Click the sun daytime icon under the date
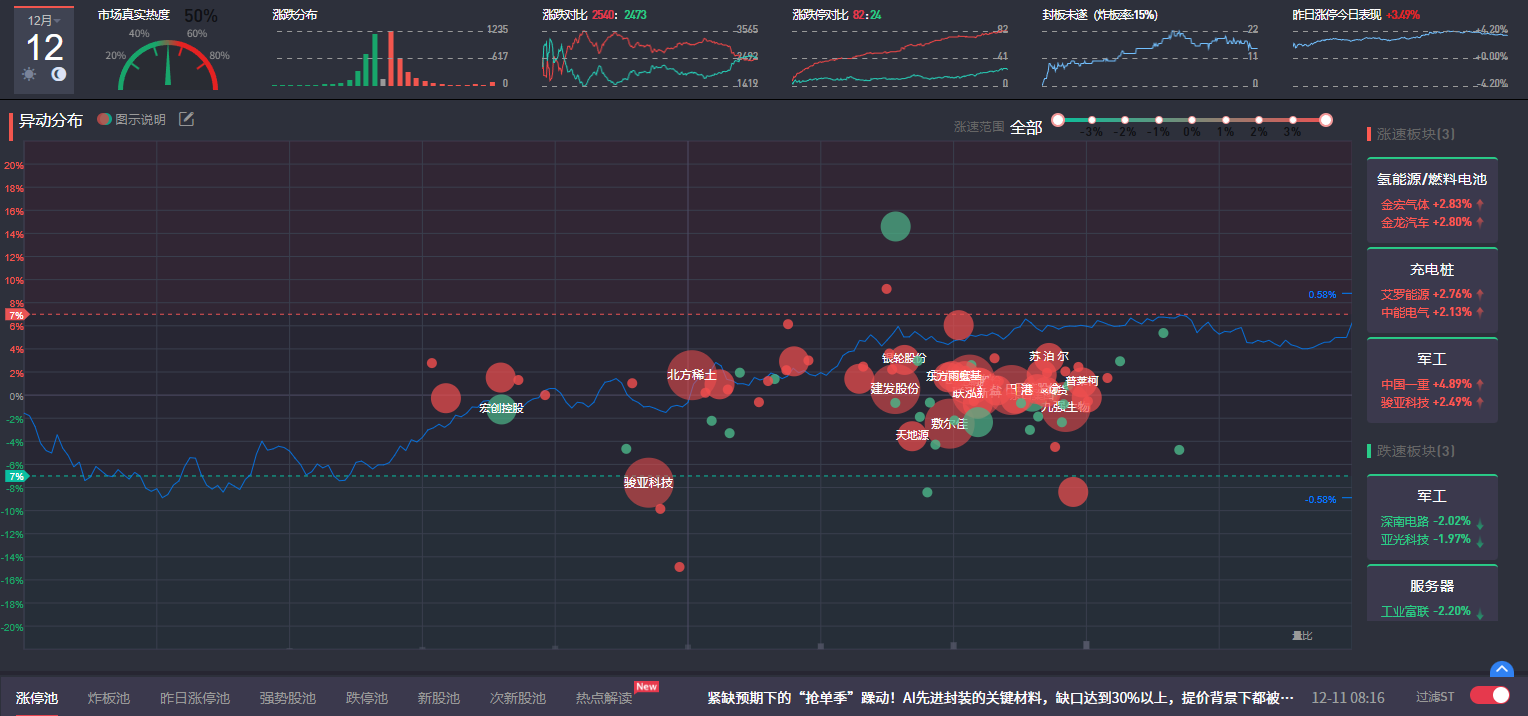This screenshot has height=716, width=1528. pyautogui.click(x=28, y=75)
